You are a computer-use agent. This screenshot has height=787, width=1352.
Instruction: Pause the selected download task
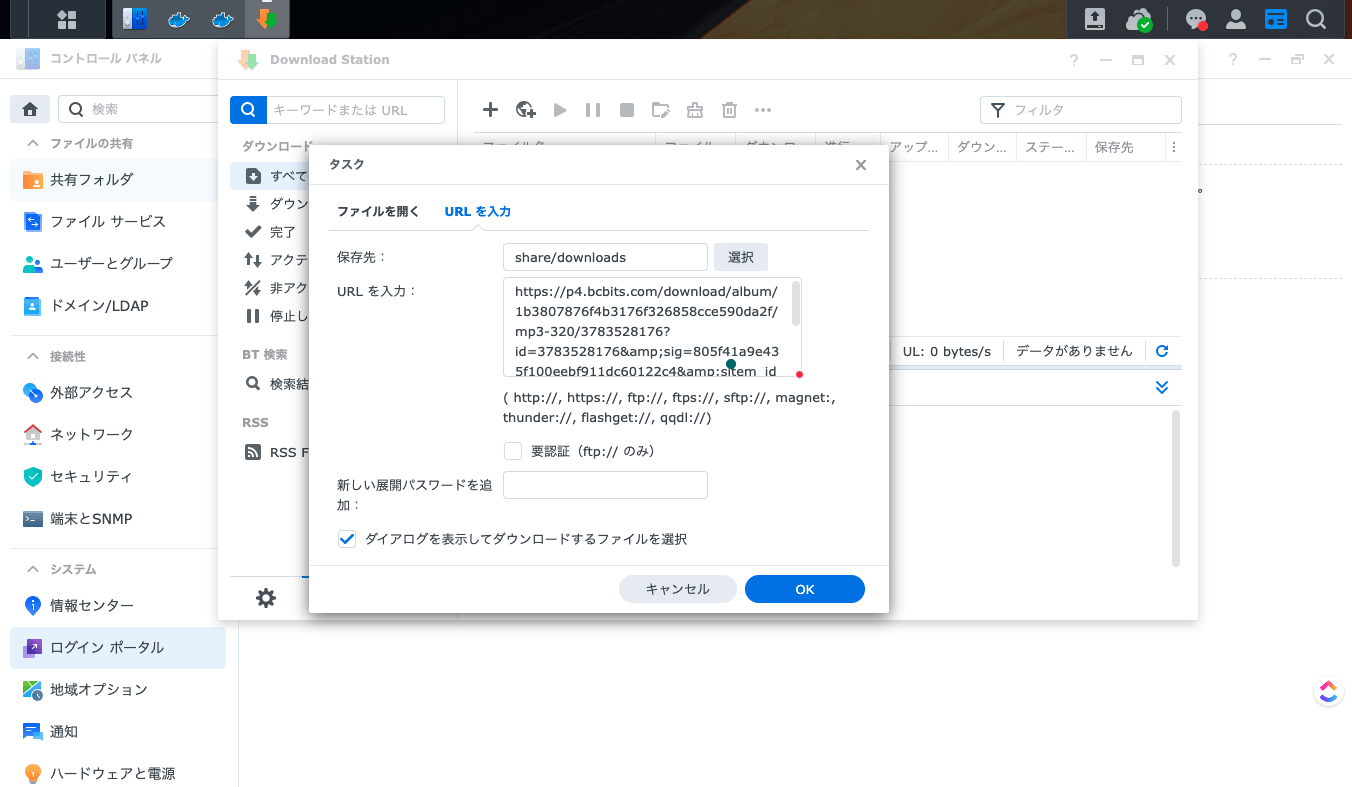tap(592, 110)
